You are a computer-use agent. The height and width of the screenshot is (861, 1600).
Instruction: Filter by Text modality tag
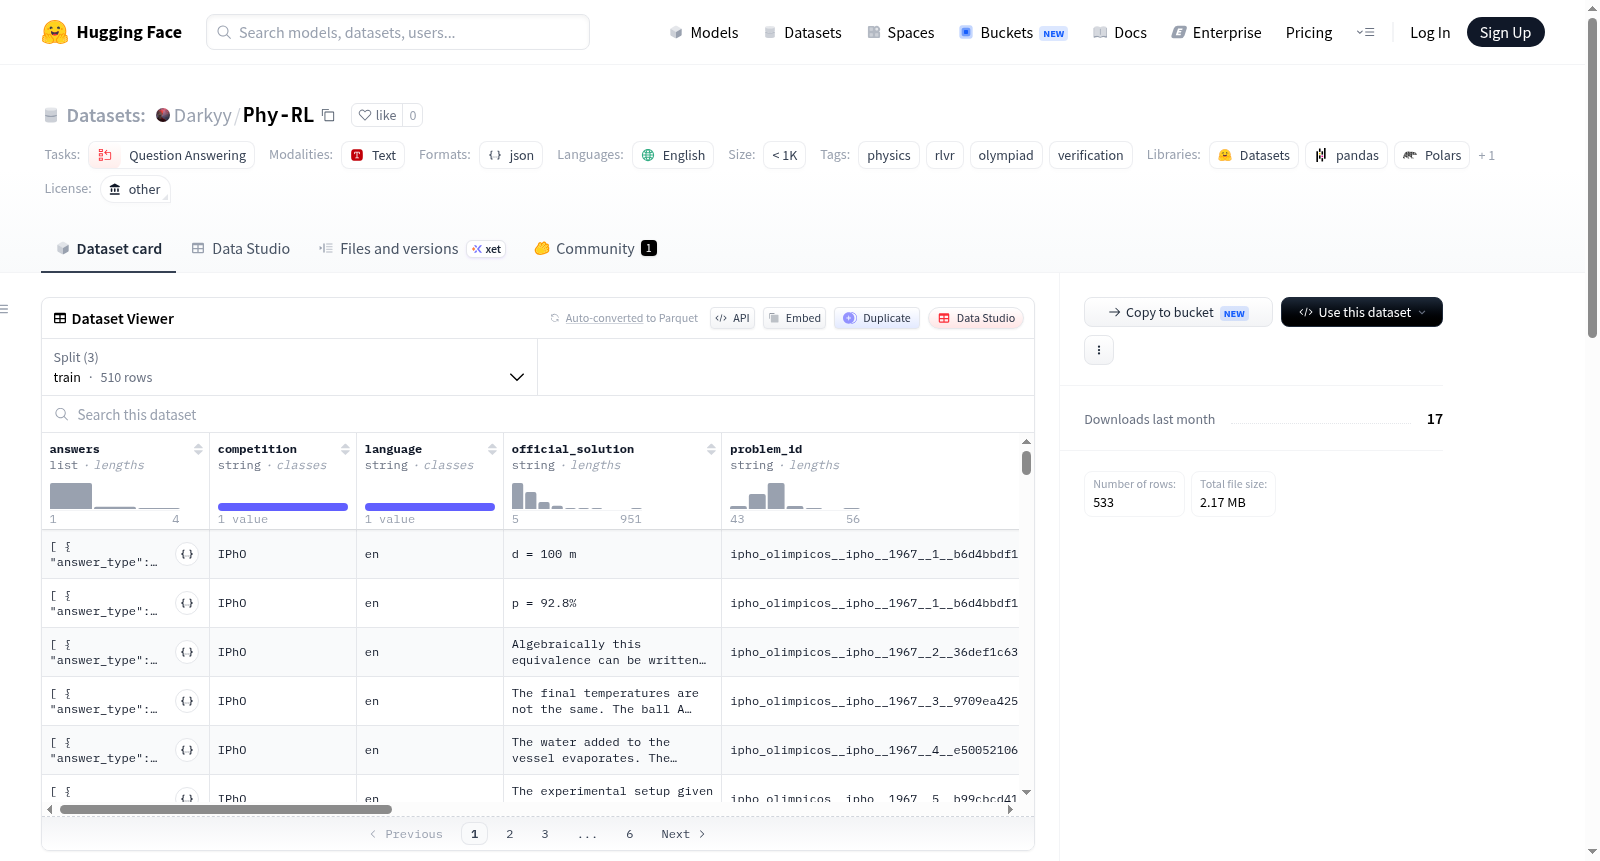tap(373, 155)
